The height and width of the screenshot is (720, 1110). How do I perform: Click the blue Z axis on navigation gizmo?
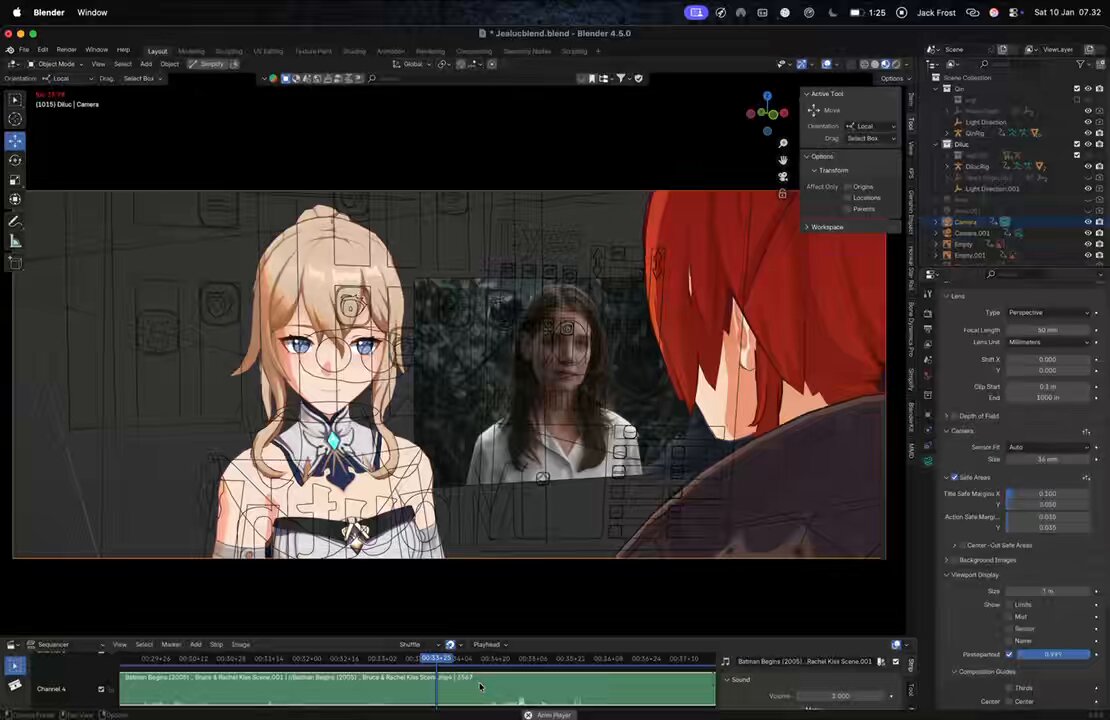(767, 96)
